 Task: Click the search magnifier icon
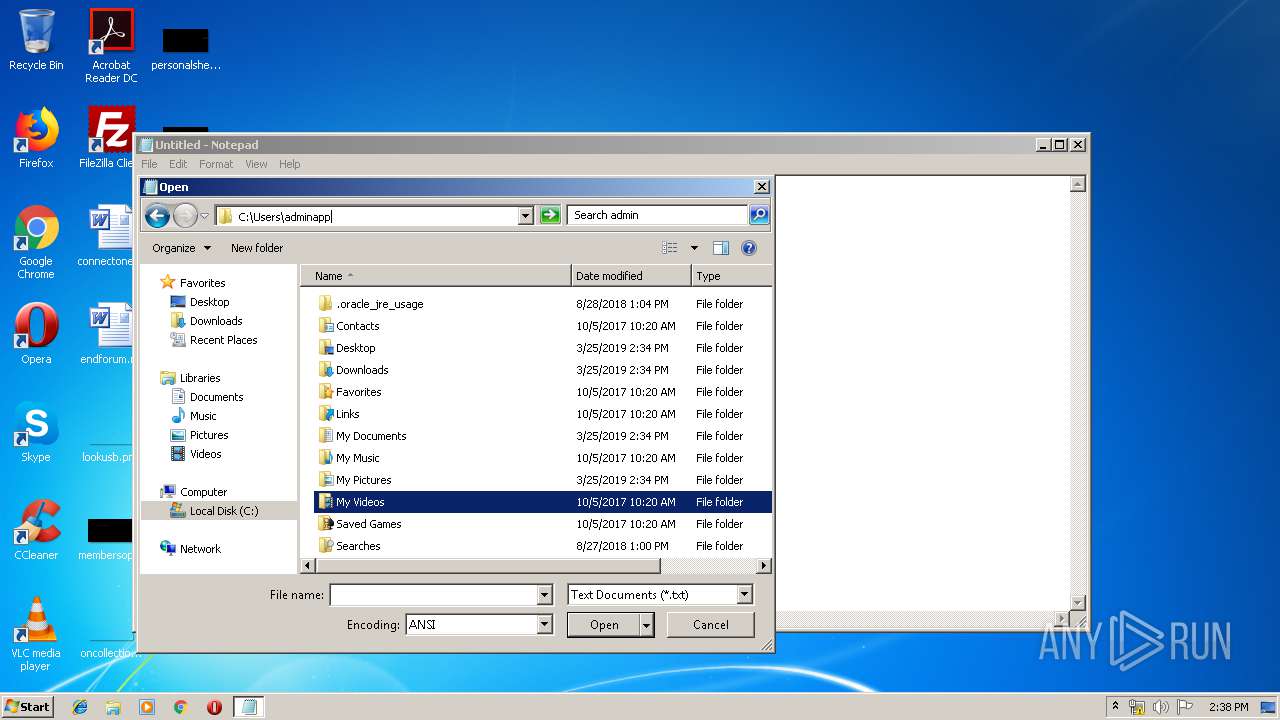[x=759, y=215]
